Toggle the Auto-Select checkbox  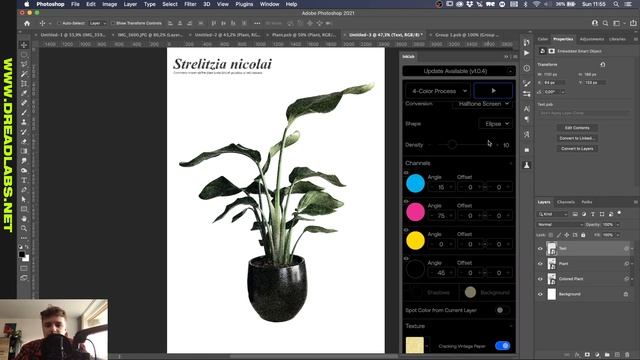tap(59, 23)
